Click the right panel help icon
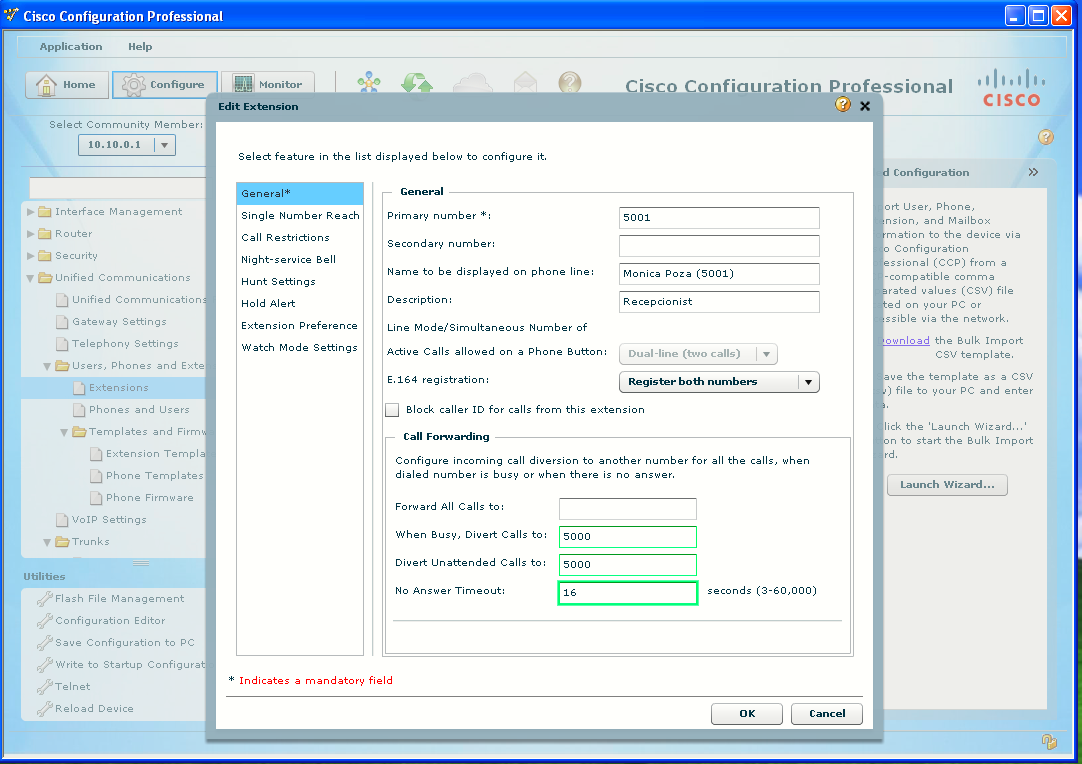This screenshot has width=1082, height=764. click(1045, 137)
